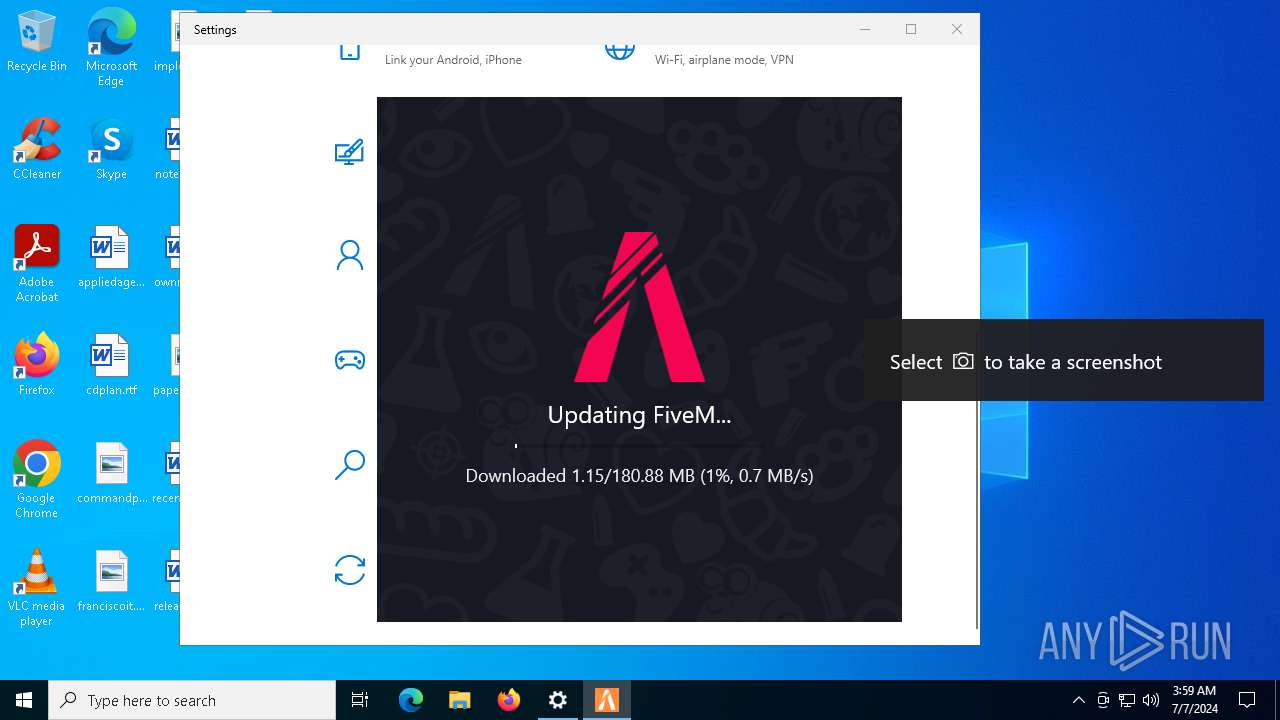The width and height of the screenshot is (1280, 720).
Task: Switch to FiveM app on taskbar
Action: [607, 700]
